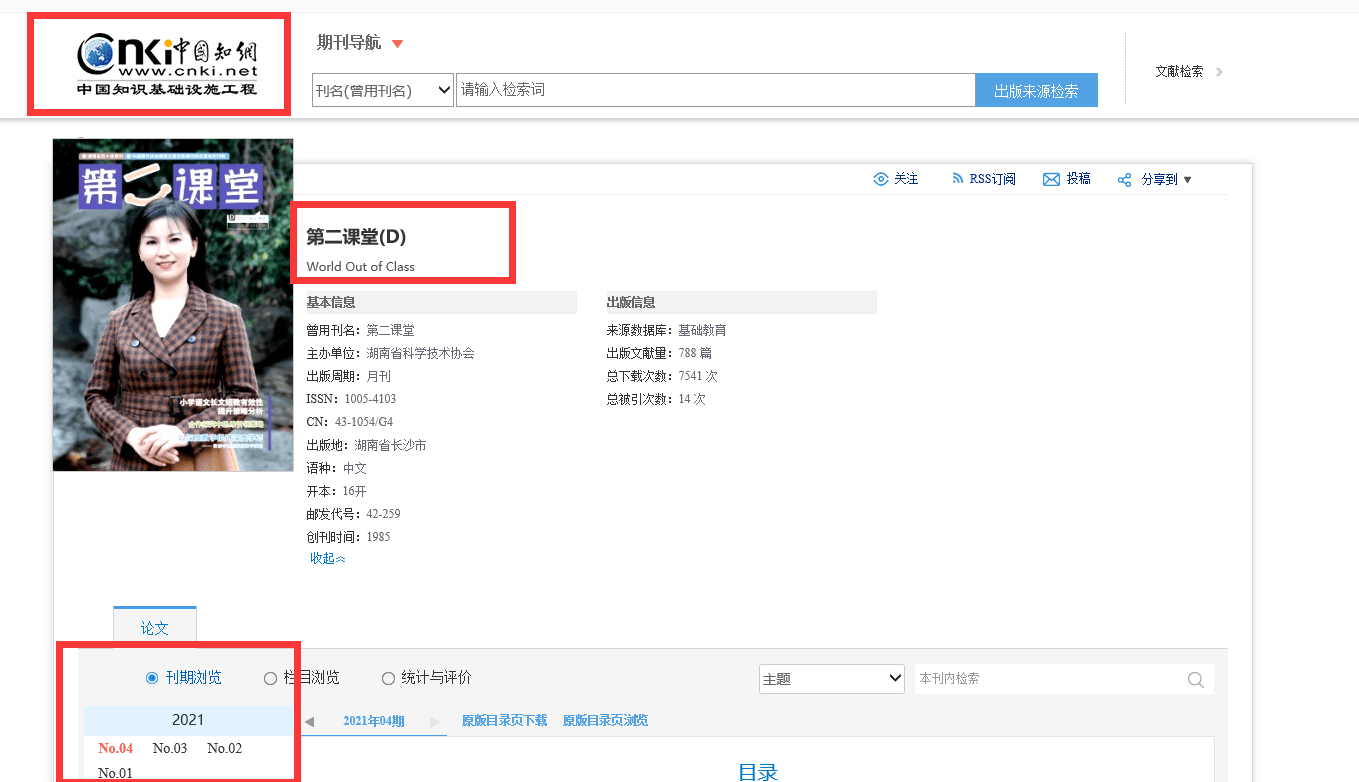
Task: Click the RSS订阅 link text
Action: click(992, 179)
